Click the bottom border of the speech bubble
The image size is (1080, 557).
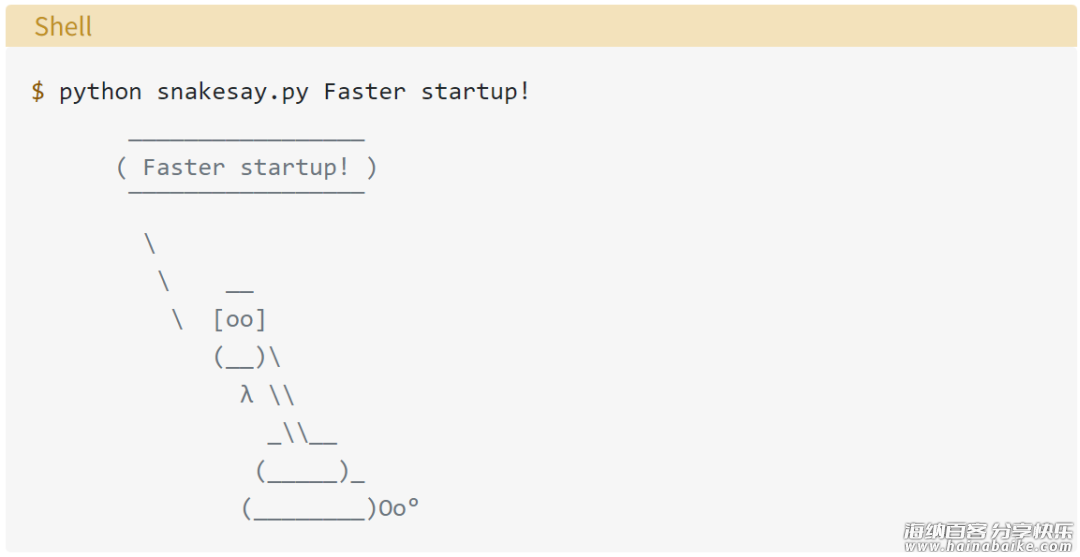click(247, 192)
